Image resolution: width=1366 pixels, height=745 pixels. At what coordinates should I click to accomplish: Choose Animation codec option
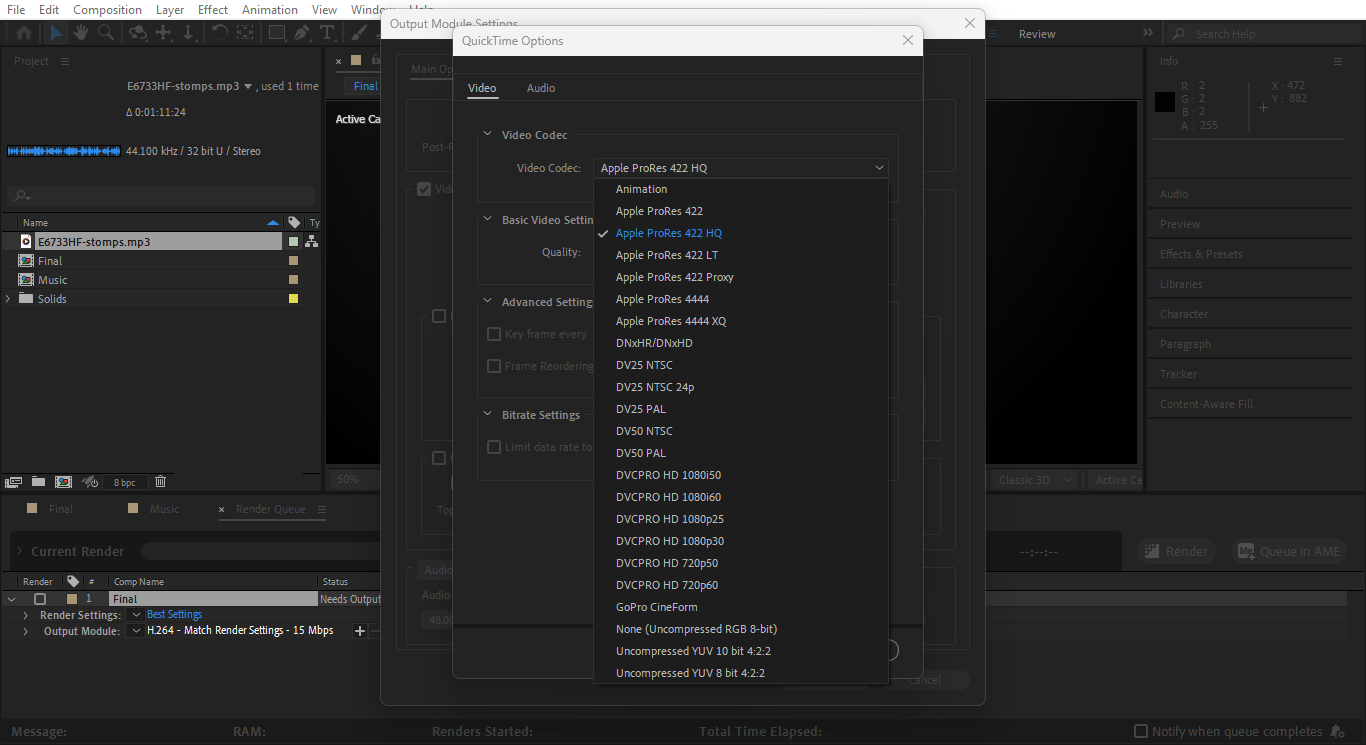pos(741,189)
